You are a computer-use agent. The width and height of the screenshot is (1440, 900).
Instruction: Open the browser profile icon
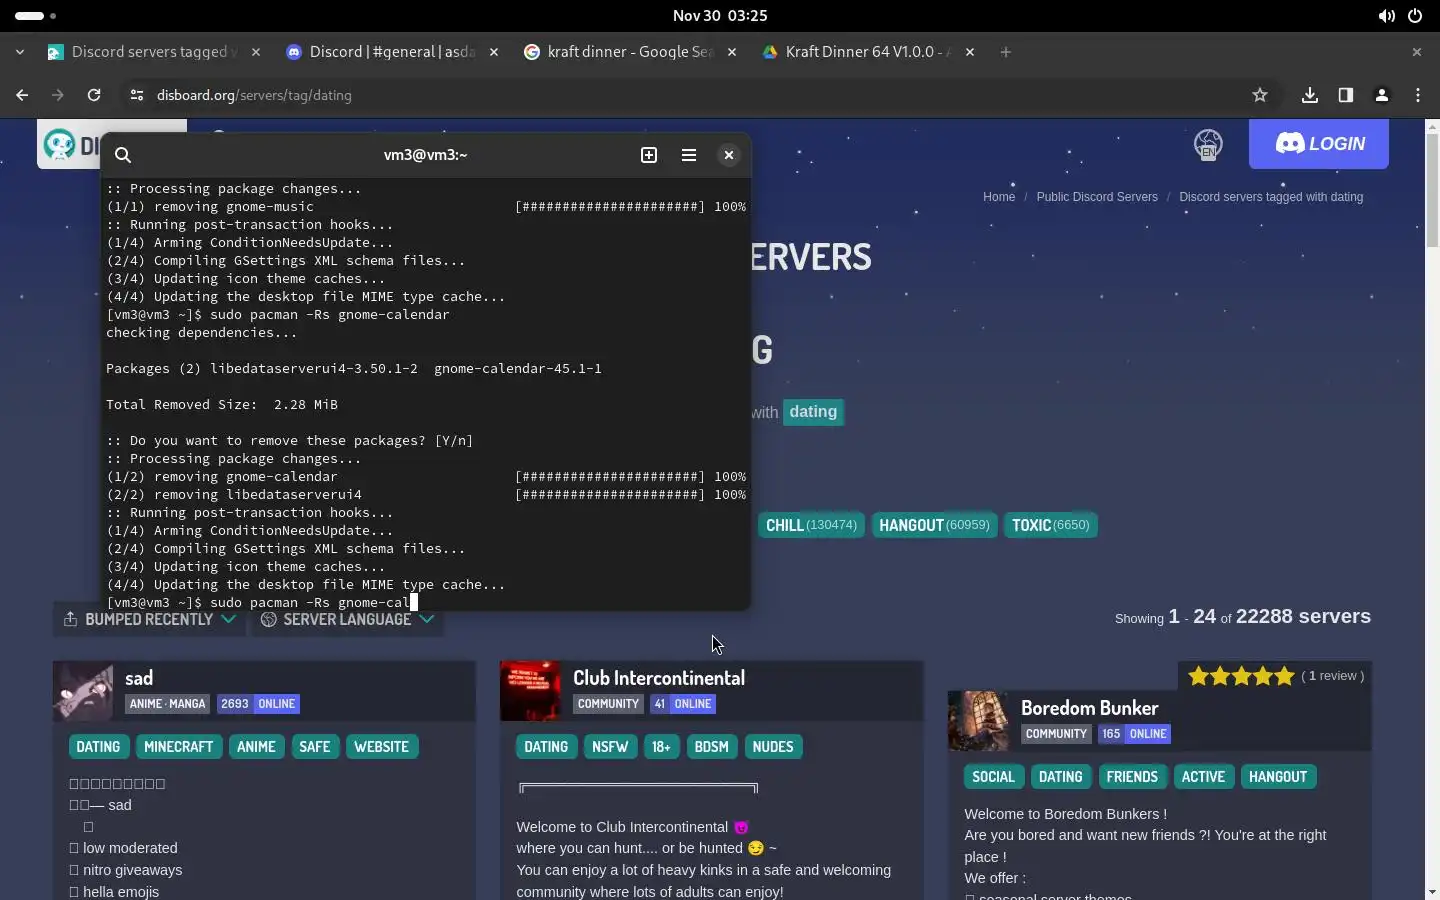1382,95
